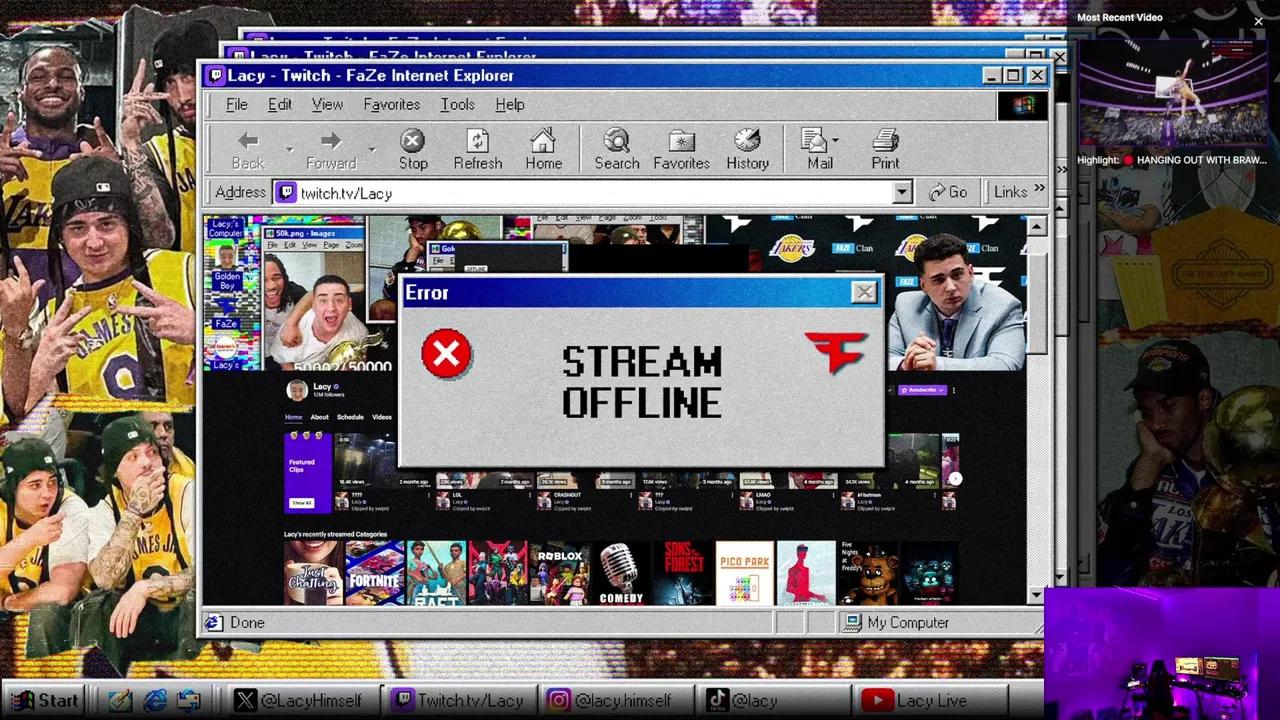Image resolution: width=1280 pixels, height=720 pixels.
Task: Open the View menu
Action: [327, 104]
